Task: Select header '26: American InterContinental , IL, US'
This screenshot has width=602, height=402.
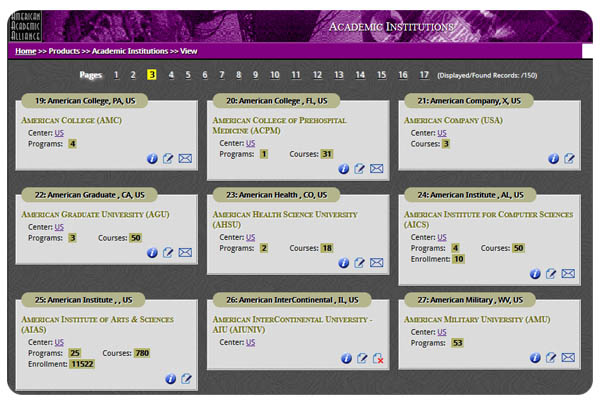Action: coord(292,299)
